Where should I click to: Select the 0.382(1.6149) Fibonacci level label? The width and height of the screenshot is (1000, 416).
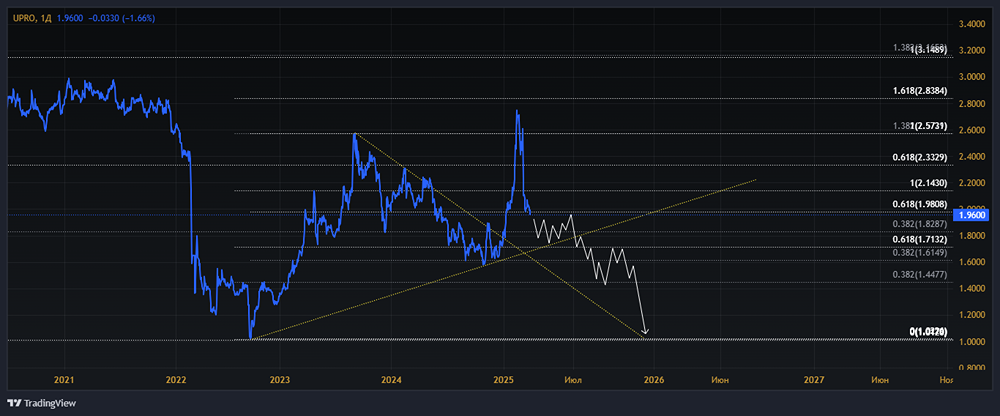pos(919,253)
